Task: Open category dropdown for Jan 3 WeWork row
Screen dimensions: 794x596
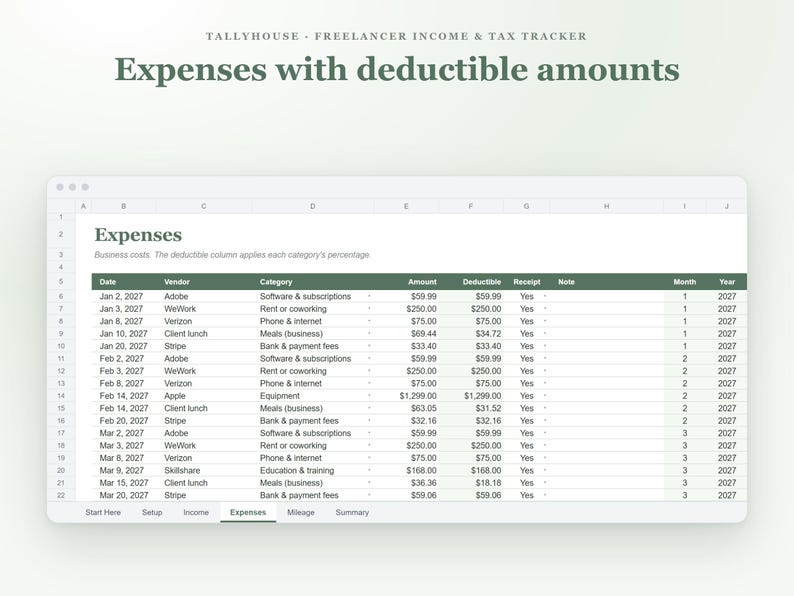Action: point(369,309)
